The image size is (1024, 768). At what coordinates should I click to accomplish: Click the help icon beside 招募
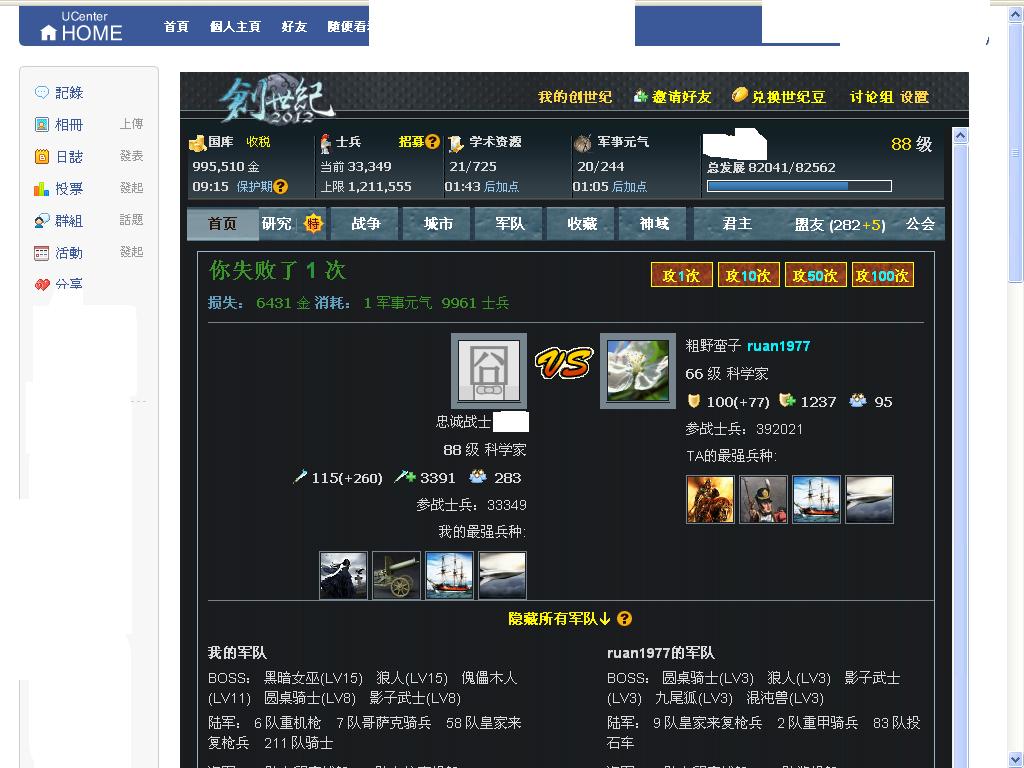[432, 141]
